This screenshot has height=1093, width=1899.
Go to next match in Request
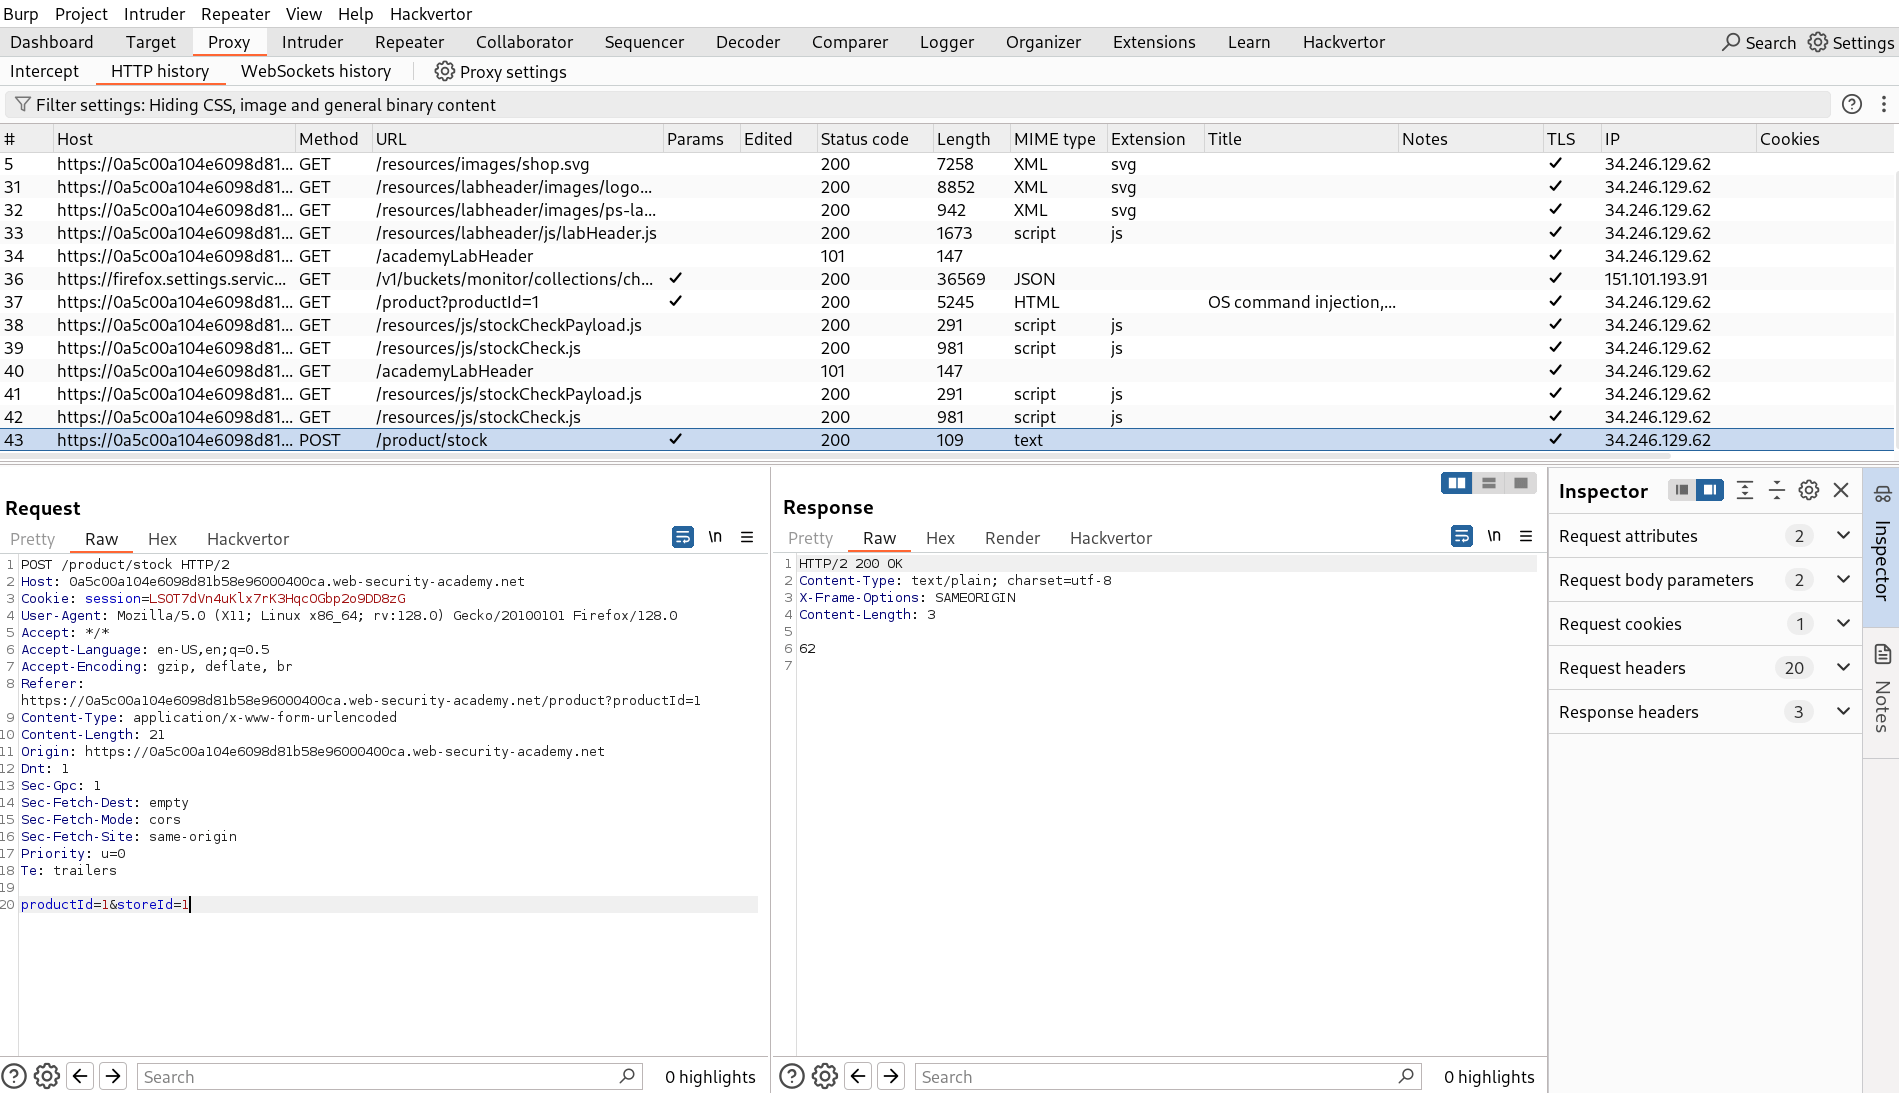(113, 1076)
